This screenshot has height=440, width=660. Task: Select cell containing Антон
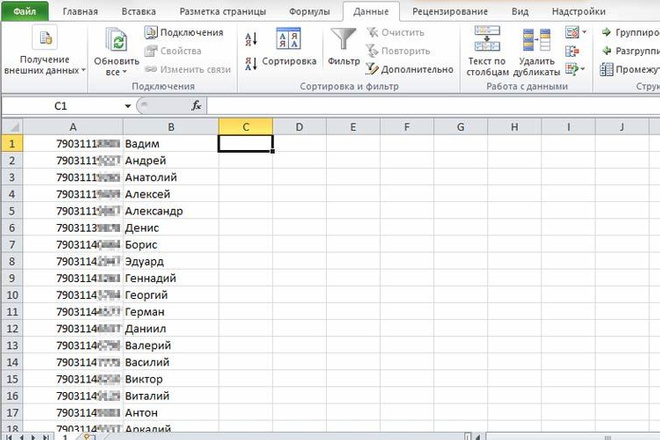click(171, 413)
